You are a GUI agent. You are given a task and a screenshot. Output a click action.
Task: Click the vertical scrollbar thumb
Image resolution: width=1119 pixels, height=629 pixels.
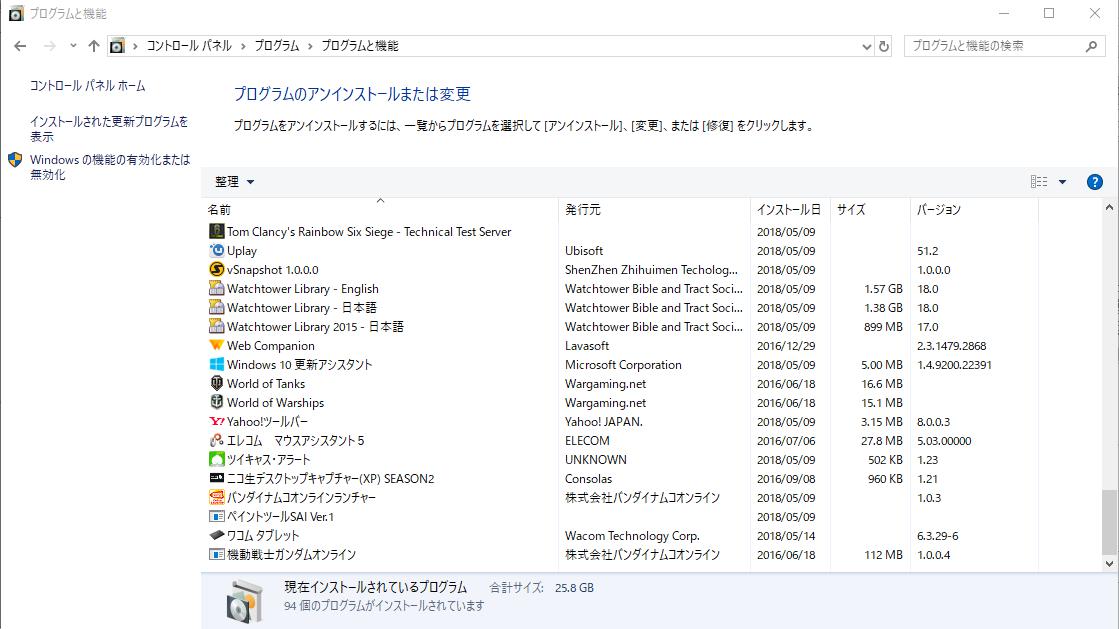click(x=1108, y=520)
